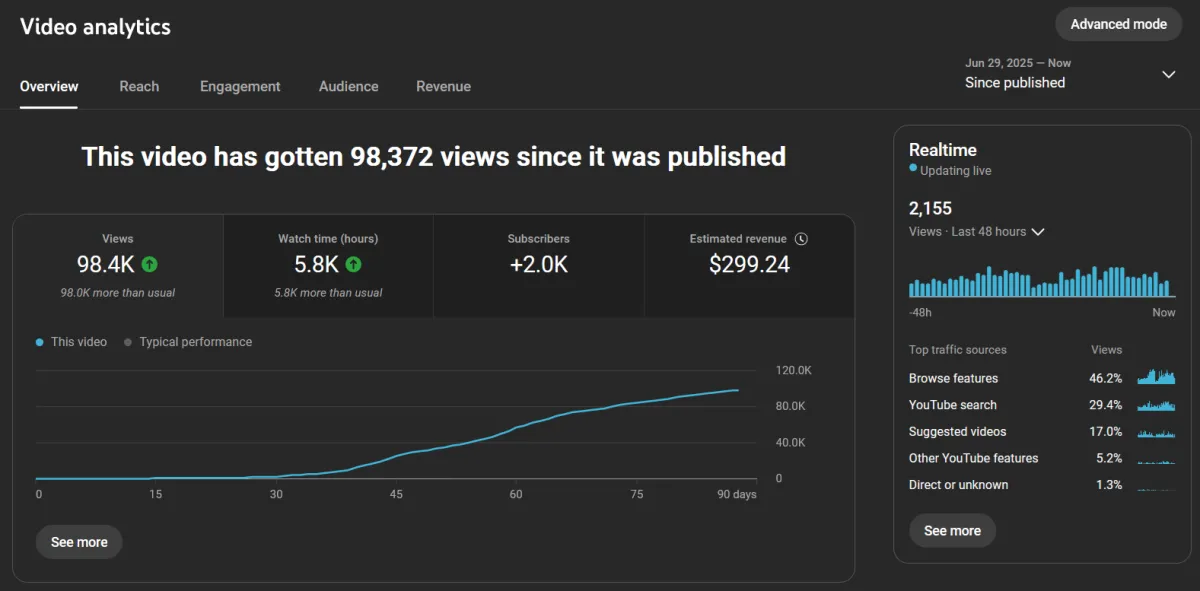Open the Browse features sparkline chart
Image resolution: width=1200 pixels, height=591 pixels.
(x=1156, y=377)
